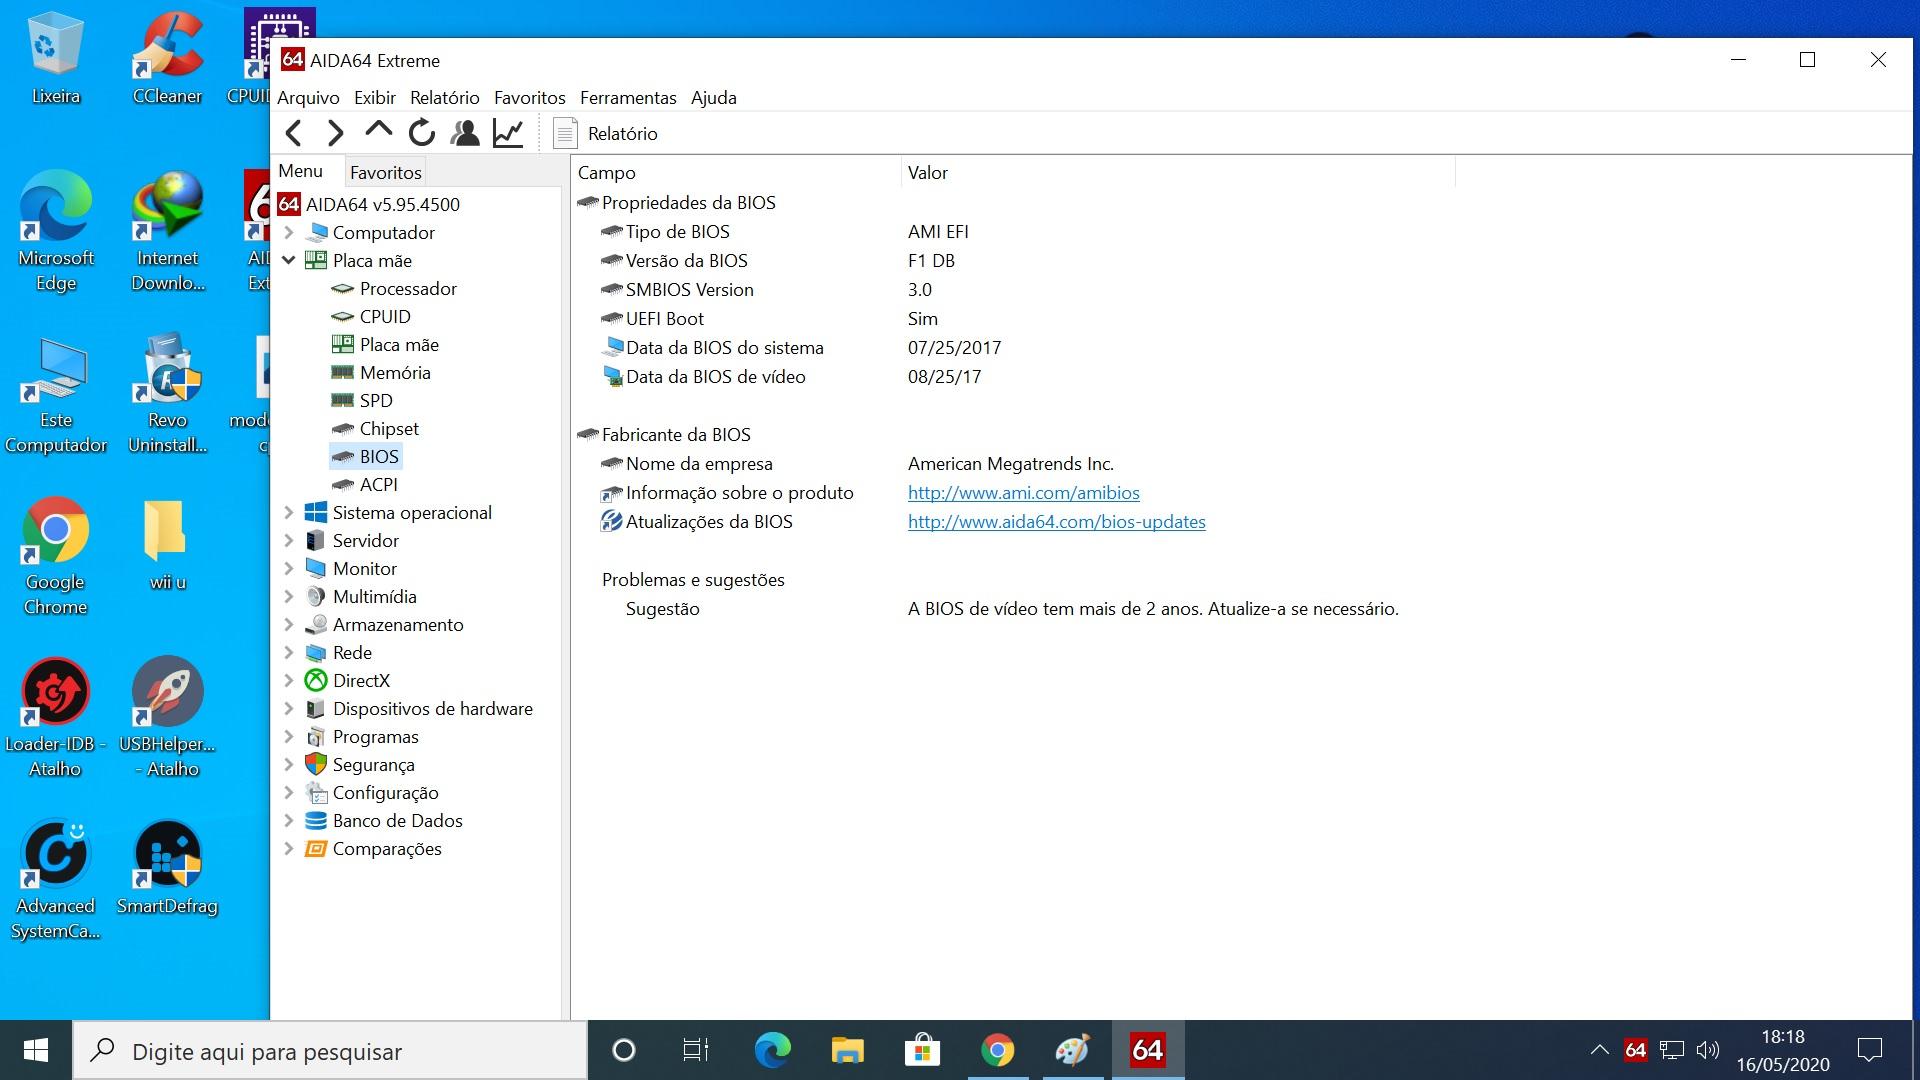Viewport: 1920px width, 1080px height.
Task: Open the aida64.com/bios-updates link
Action: click(1056, 521)
